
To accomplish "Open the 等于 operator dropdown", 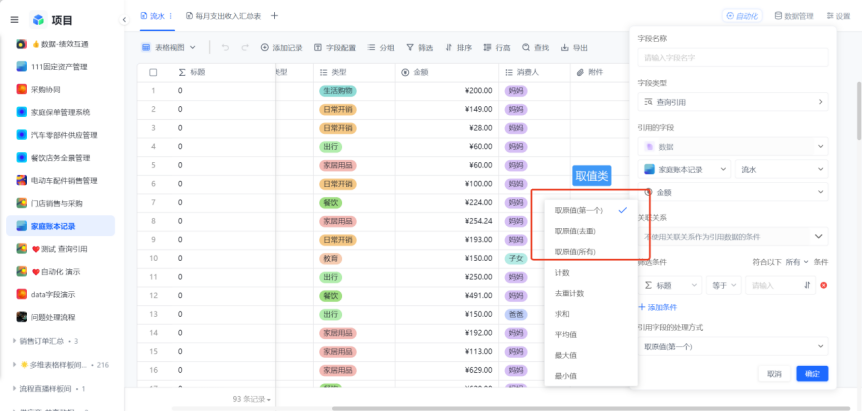I will click(723, 285).
